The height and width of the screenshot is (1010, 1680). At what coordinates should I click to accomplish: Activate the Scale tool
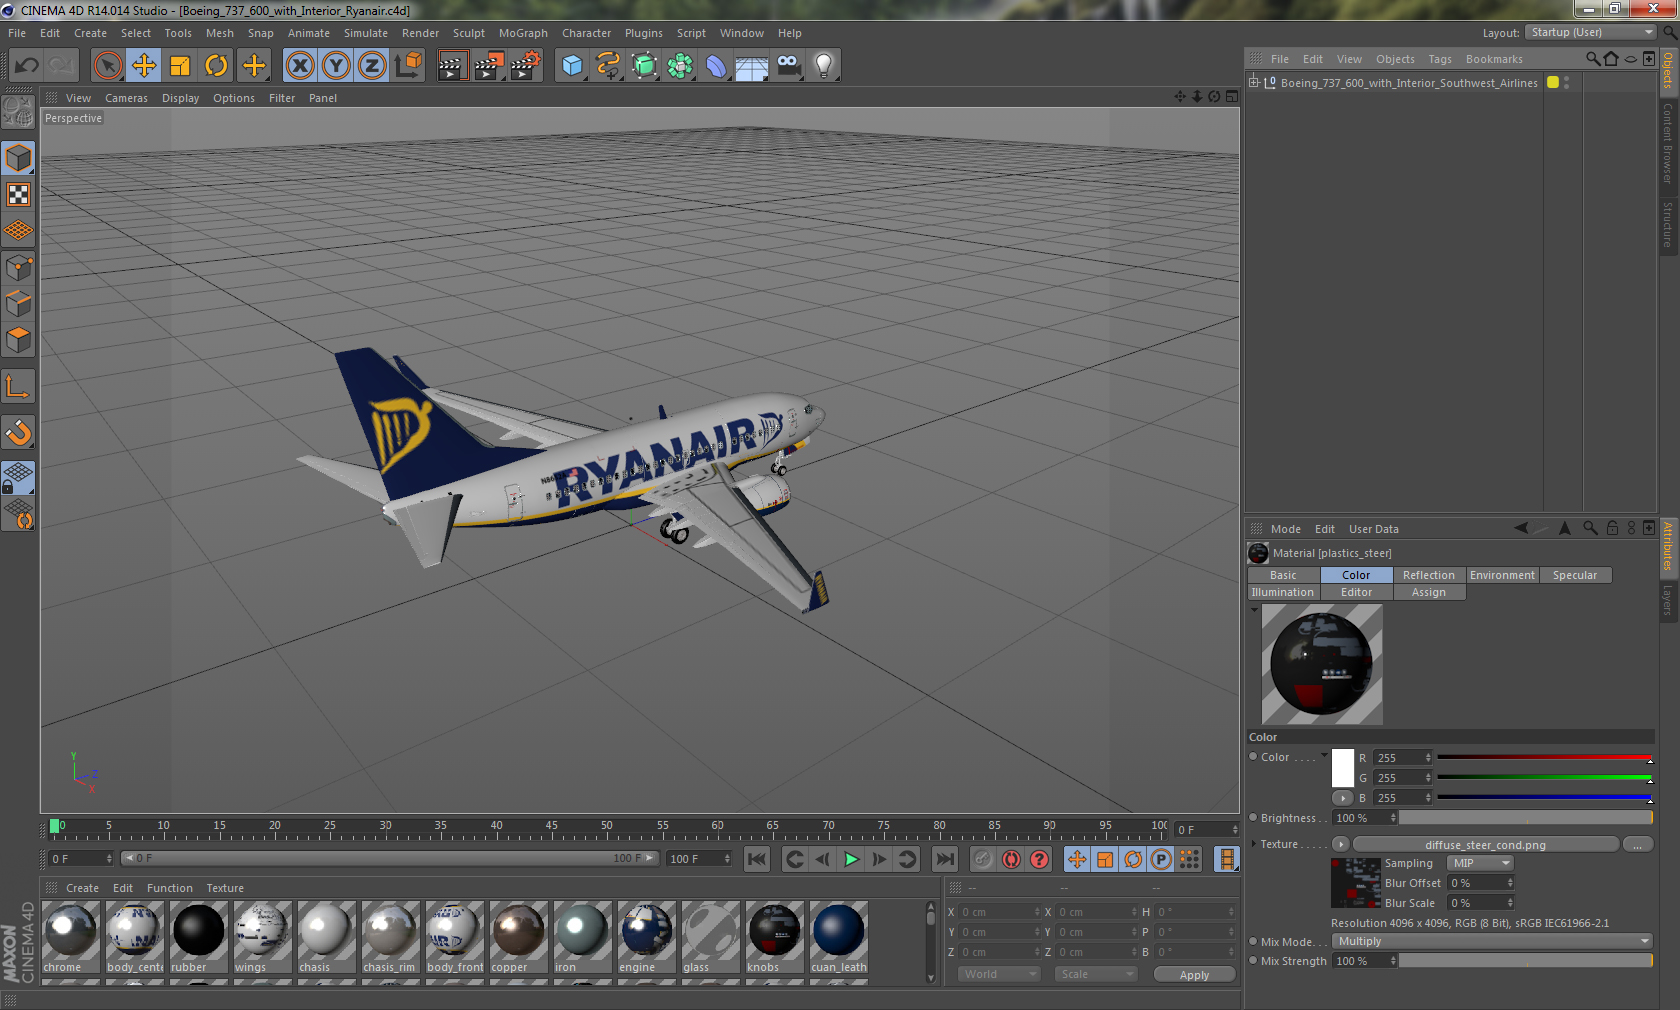coord(180,66)
